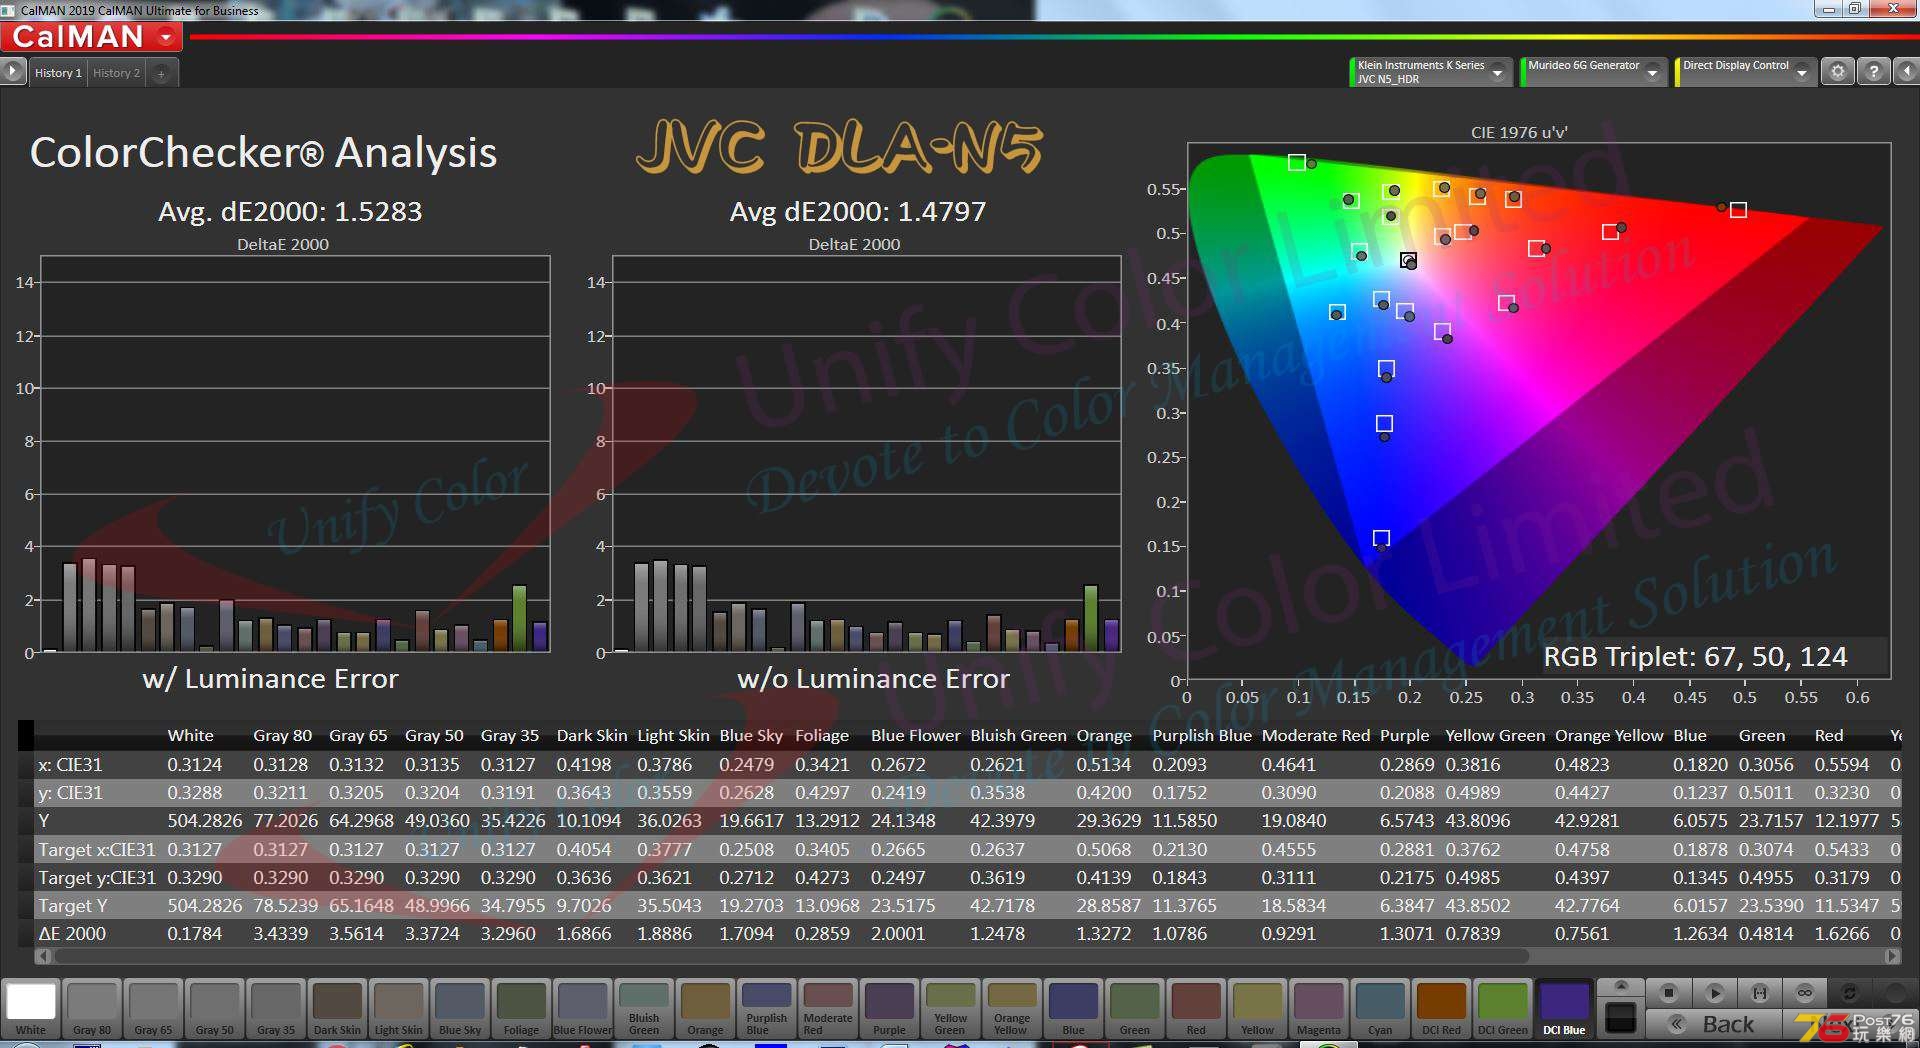Select the DCI Green patch

tap(1502, 1008)
